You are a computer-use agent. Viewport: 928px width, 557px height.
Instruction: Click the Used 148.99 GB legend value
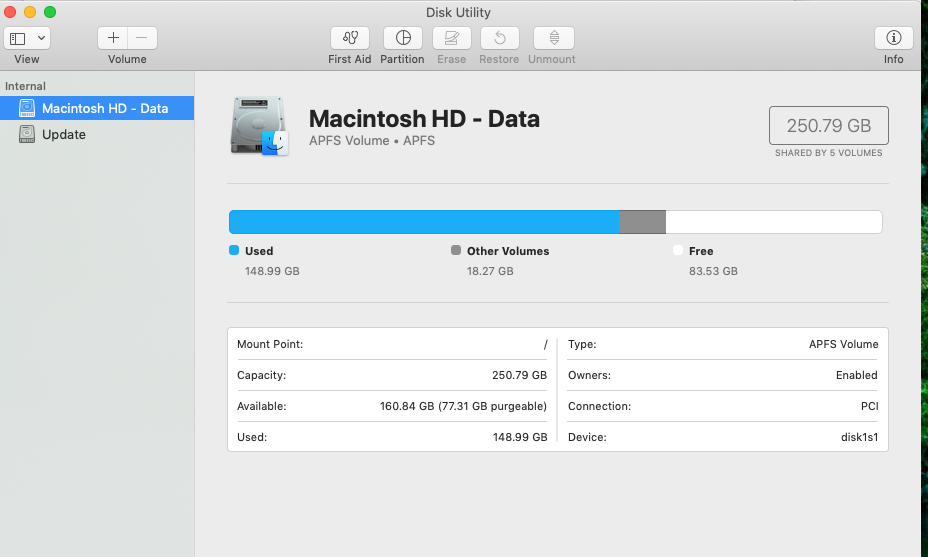(272, 271)
